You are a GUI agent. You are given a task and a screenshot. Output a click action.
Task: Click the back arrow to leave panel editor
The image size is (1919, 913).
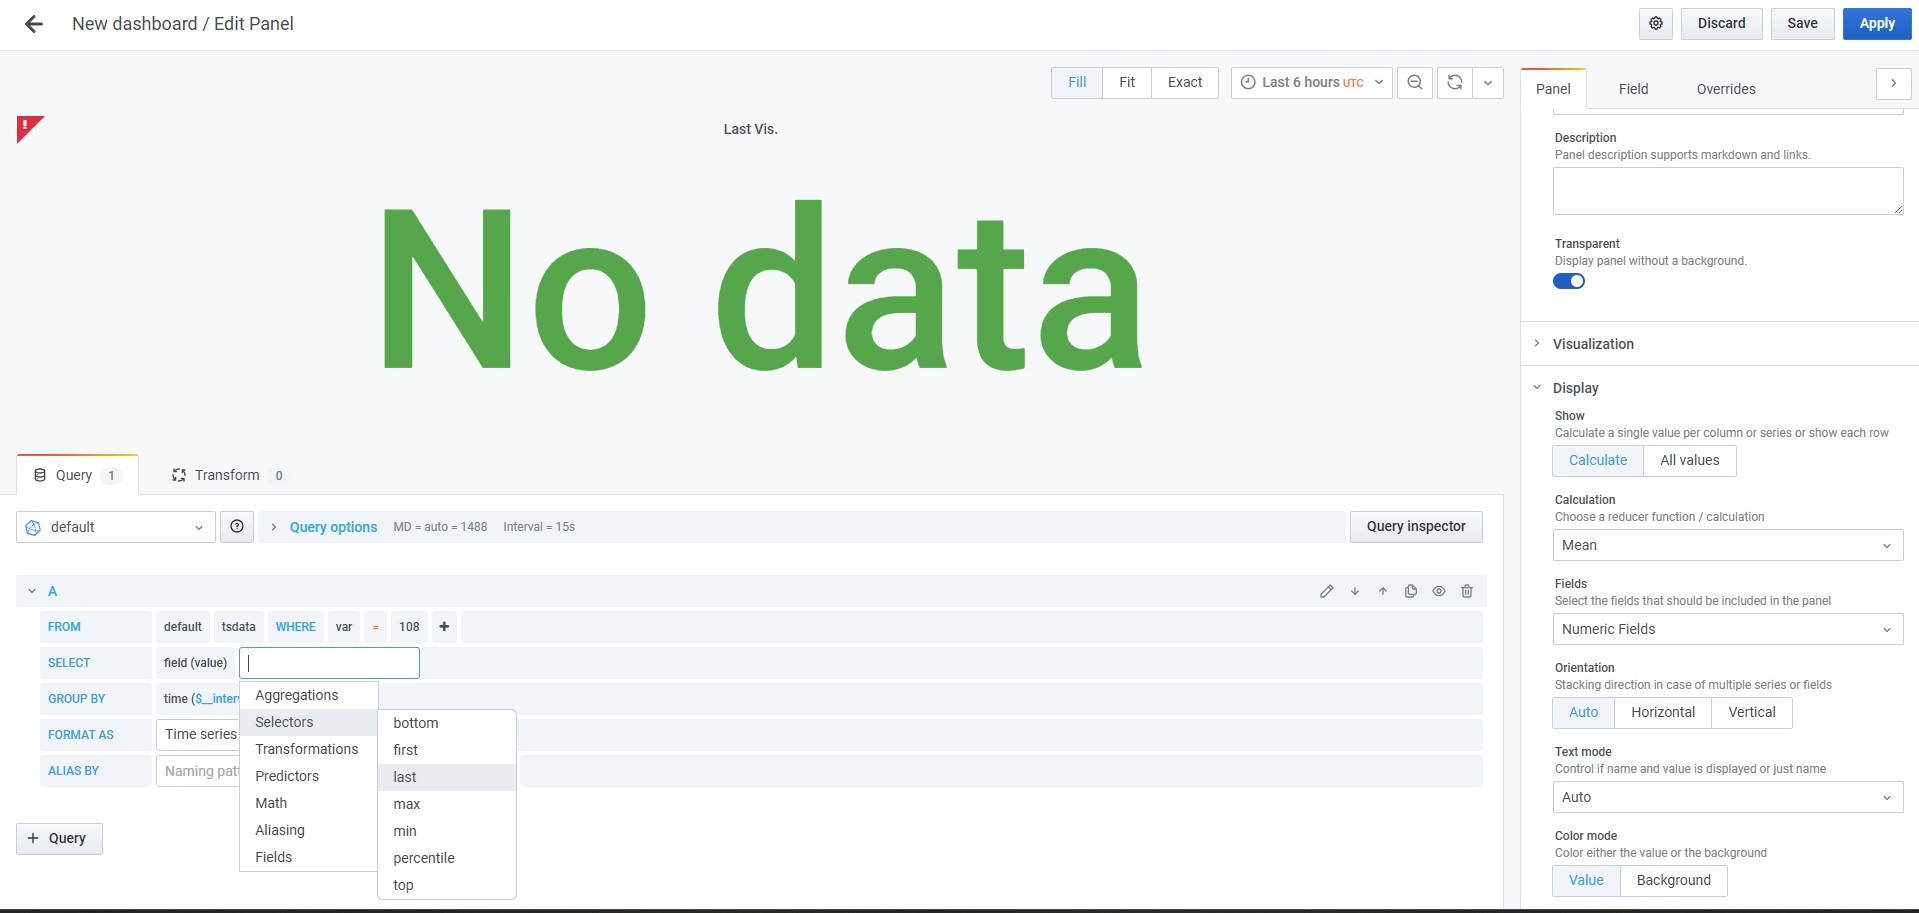click(x=34, y=24)
